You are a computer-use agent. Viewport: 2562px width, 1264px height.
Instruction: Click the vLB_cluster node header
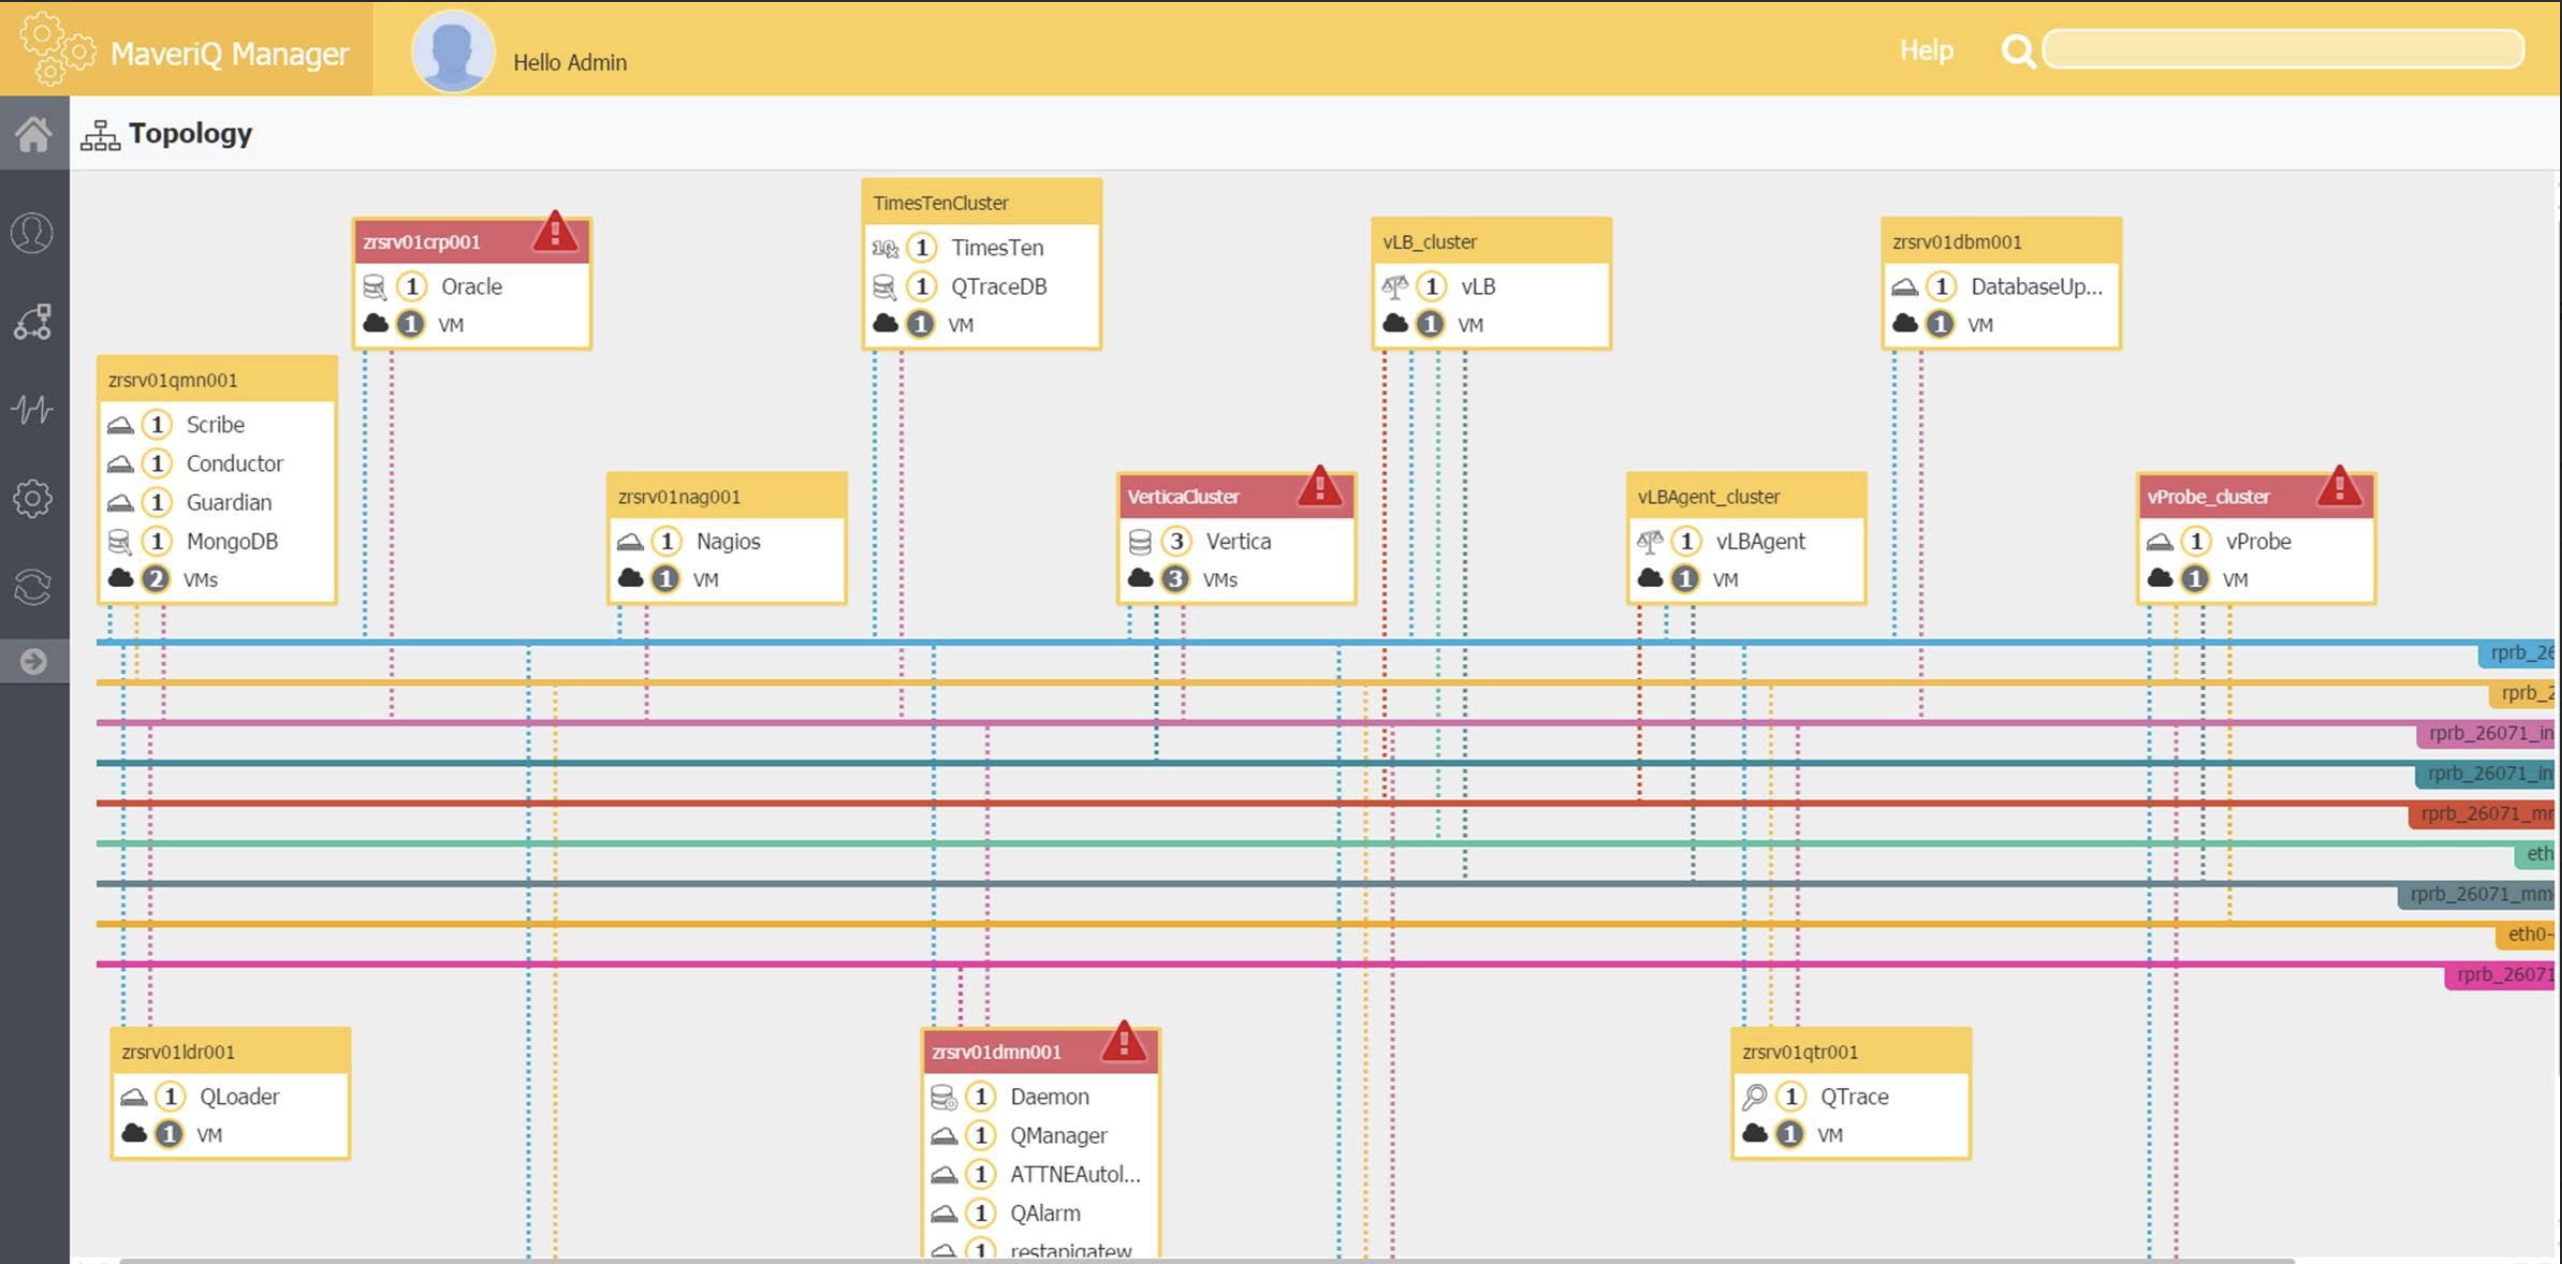pos(1489,242)
